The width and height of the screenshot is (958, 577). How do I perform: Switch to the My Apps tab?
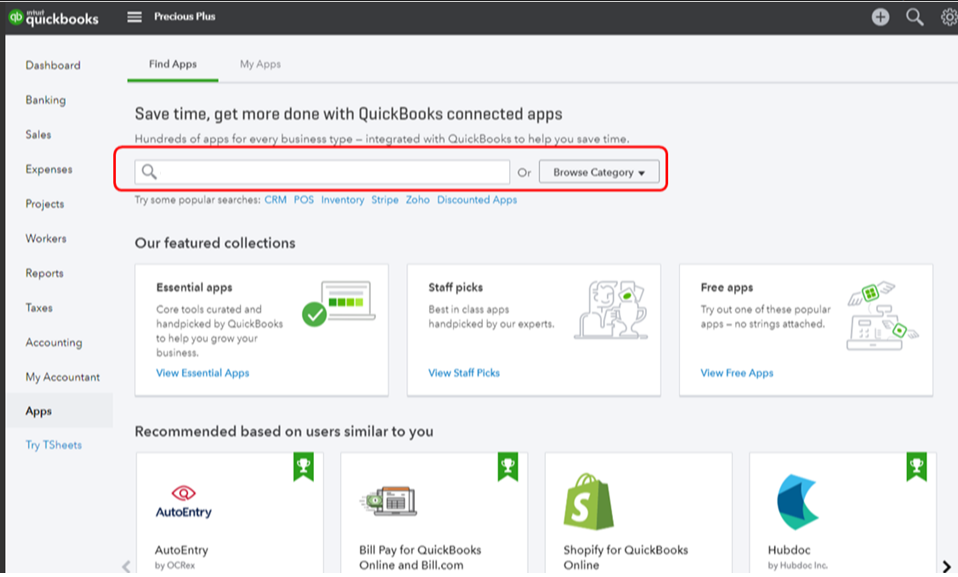[260, 64]
